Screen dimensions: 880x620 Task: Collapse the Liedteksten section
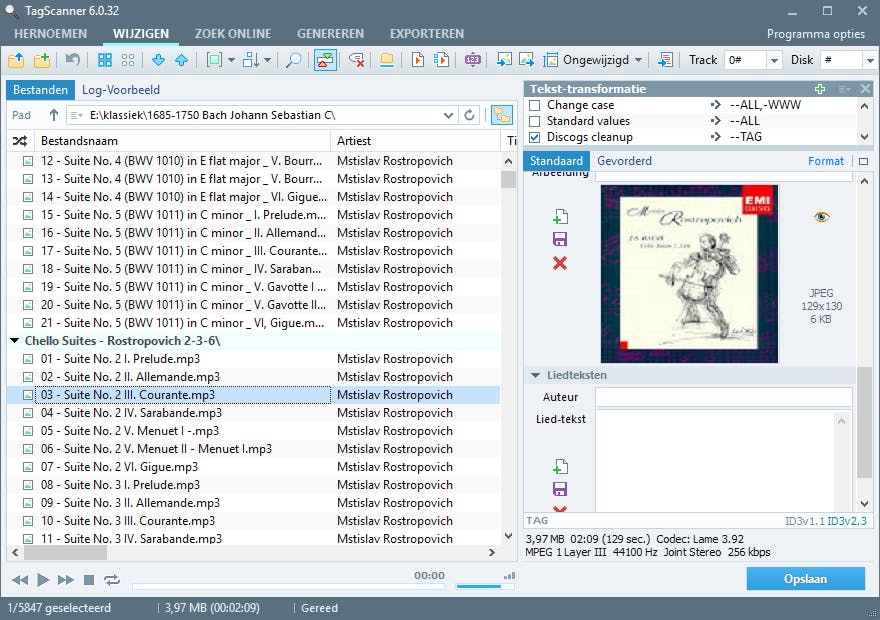(533, 375)
